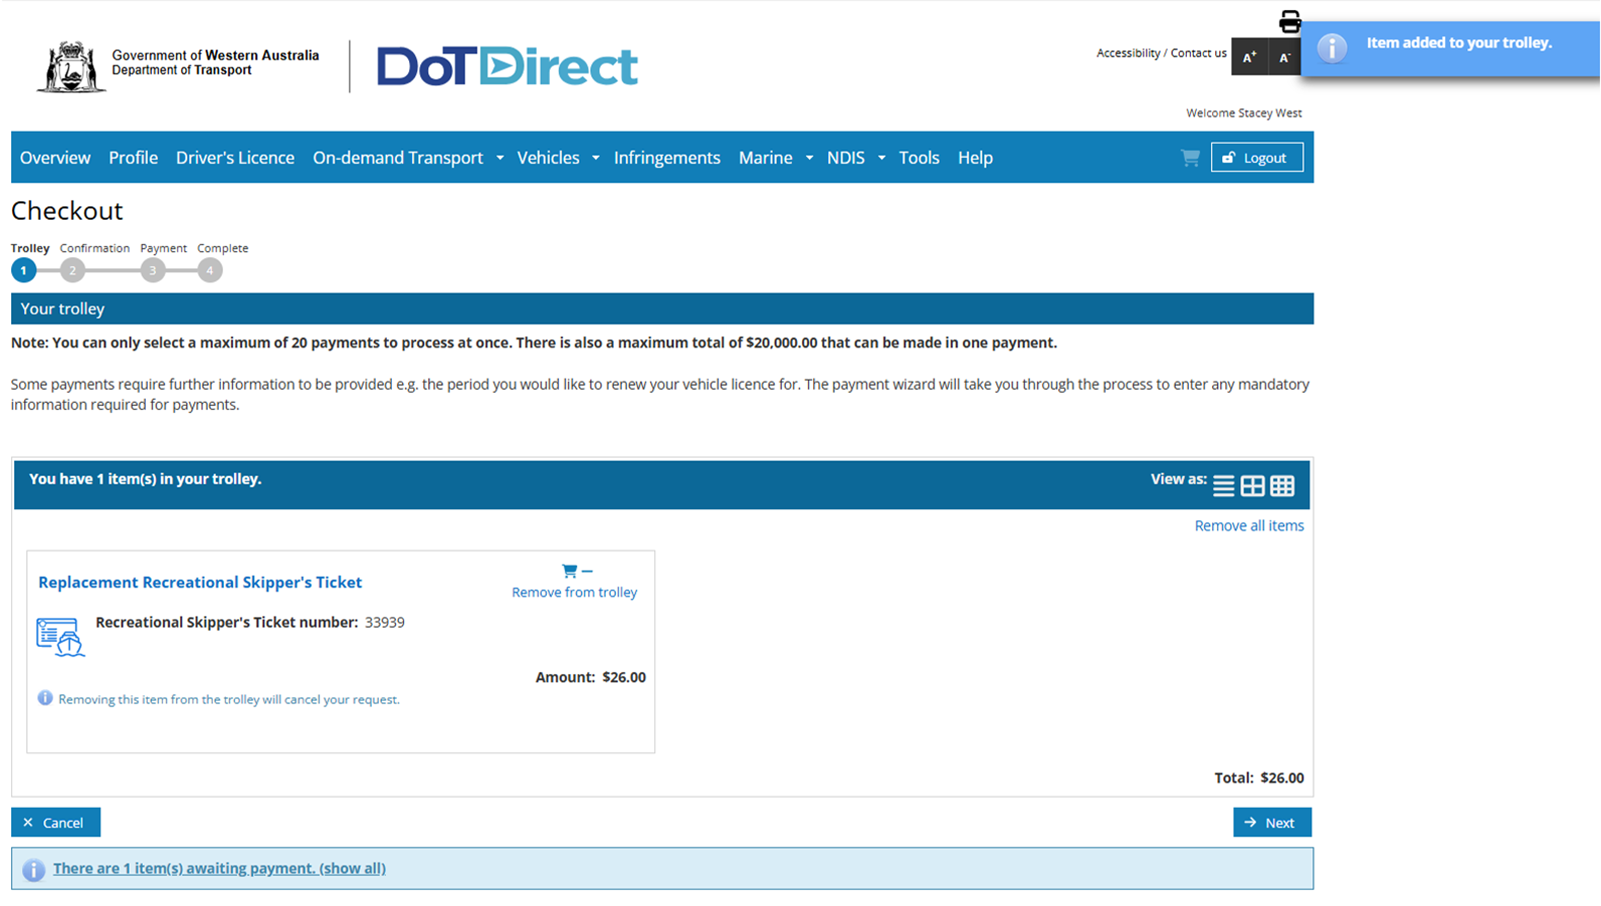Viewport: 1601px width, 906px height.
Task: Switch to three-column grid view icon
Action: coord(1282,486)
